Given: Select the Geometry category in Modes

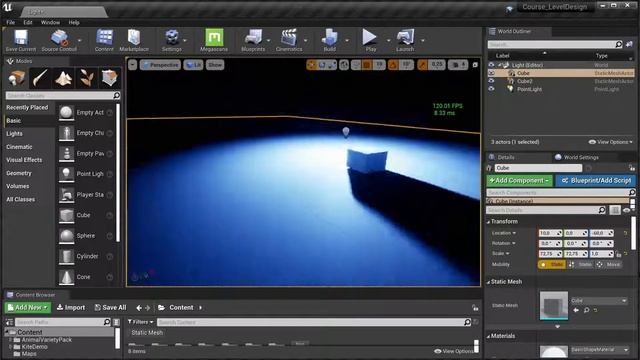Looking at the screenshot, I should pos(19,173).
